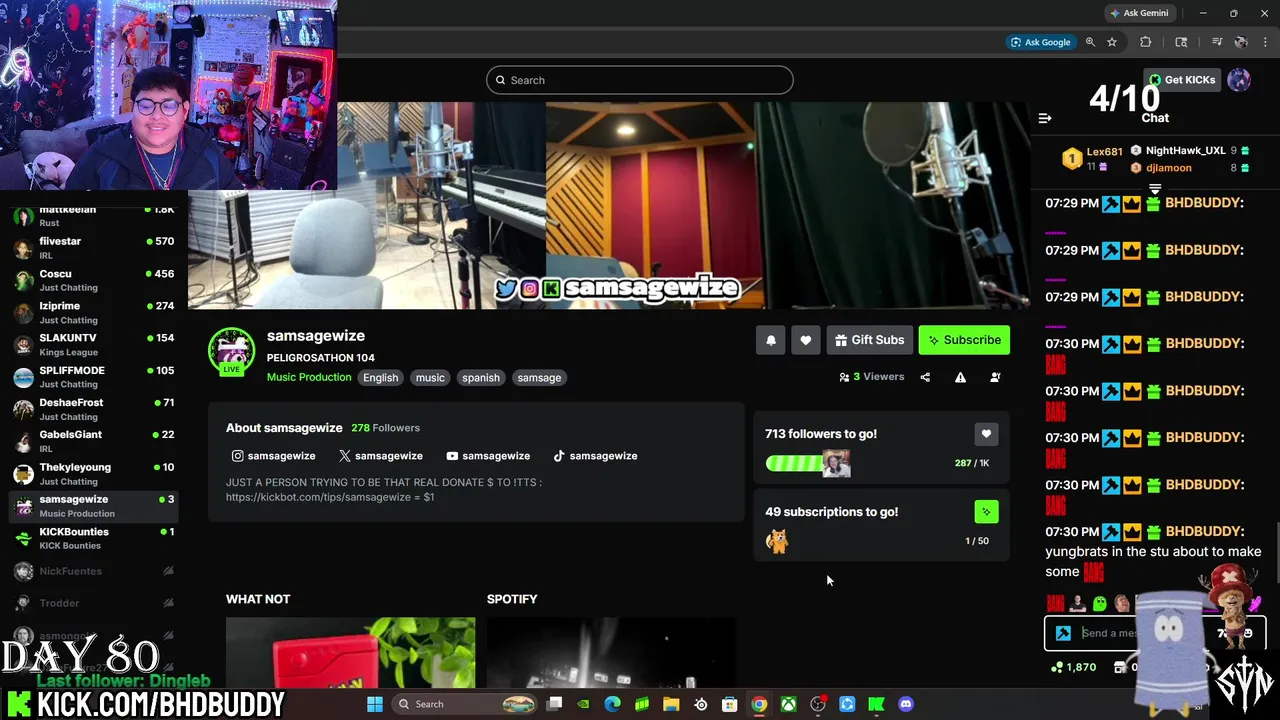Click the 3 Viewers count
The image size is (1280, 720).
[x=872, y=377]
